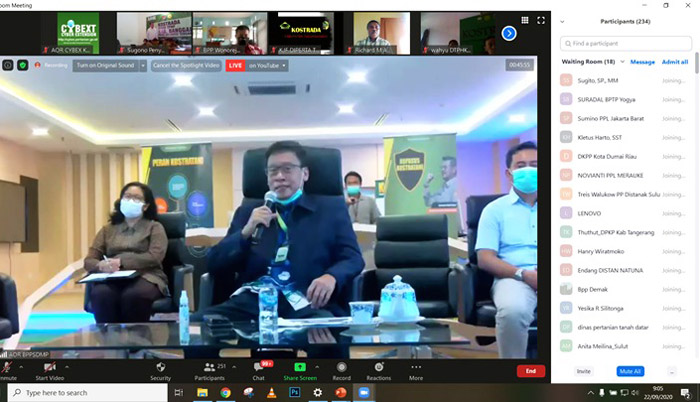Expand the LIVE on YouTube dropdown

(285, 65)
